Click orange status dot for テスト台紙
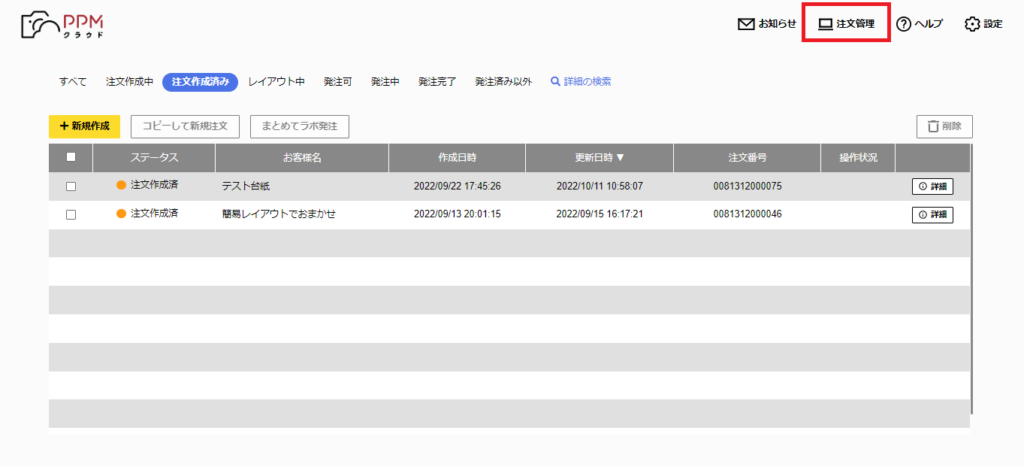This screenshot has height=467, width=1024. pos(121,185)
